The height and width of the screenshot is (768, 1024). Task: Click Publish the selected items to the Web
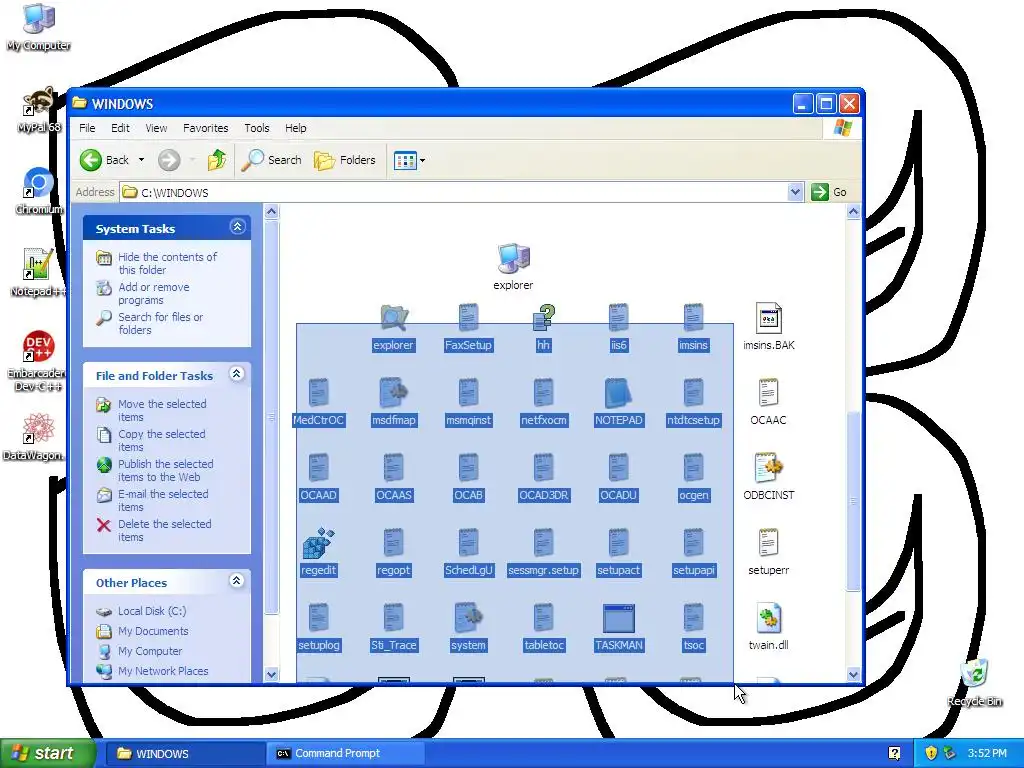click(165, 470)
